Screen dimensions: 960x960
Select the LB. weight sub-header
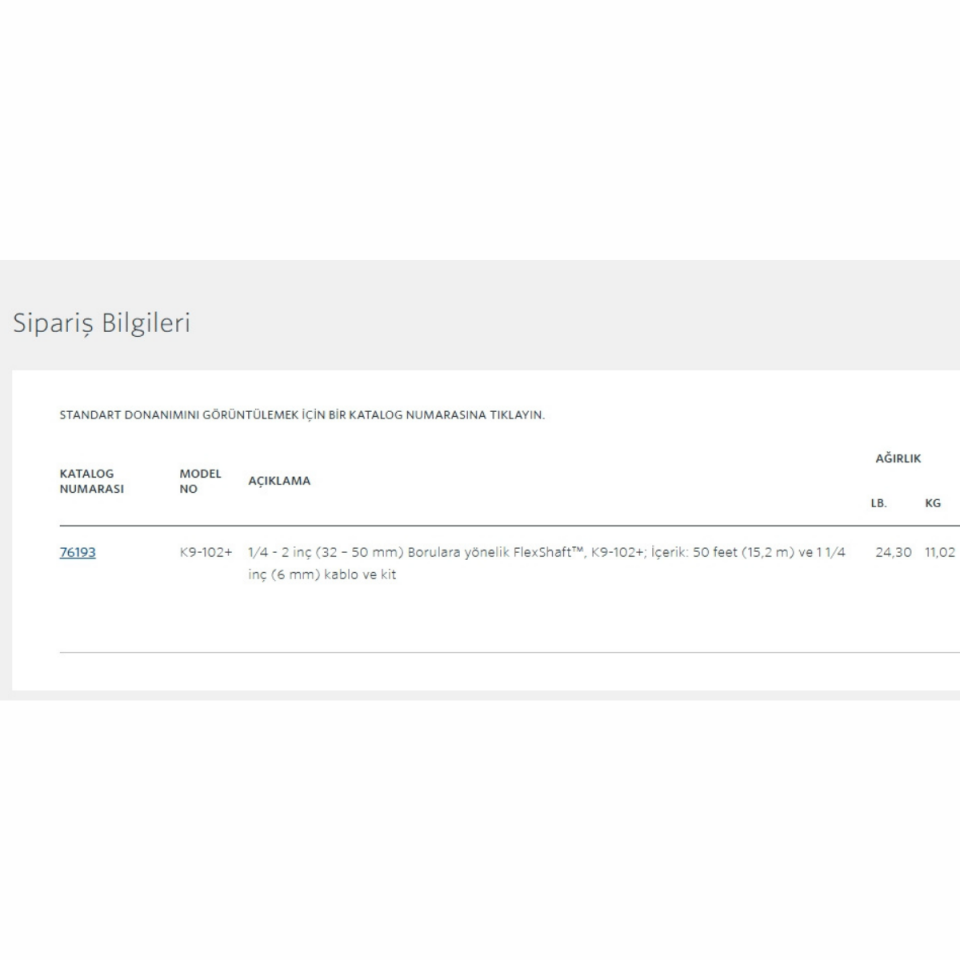(879, 503)
